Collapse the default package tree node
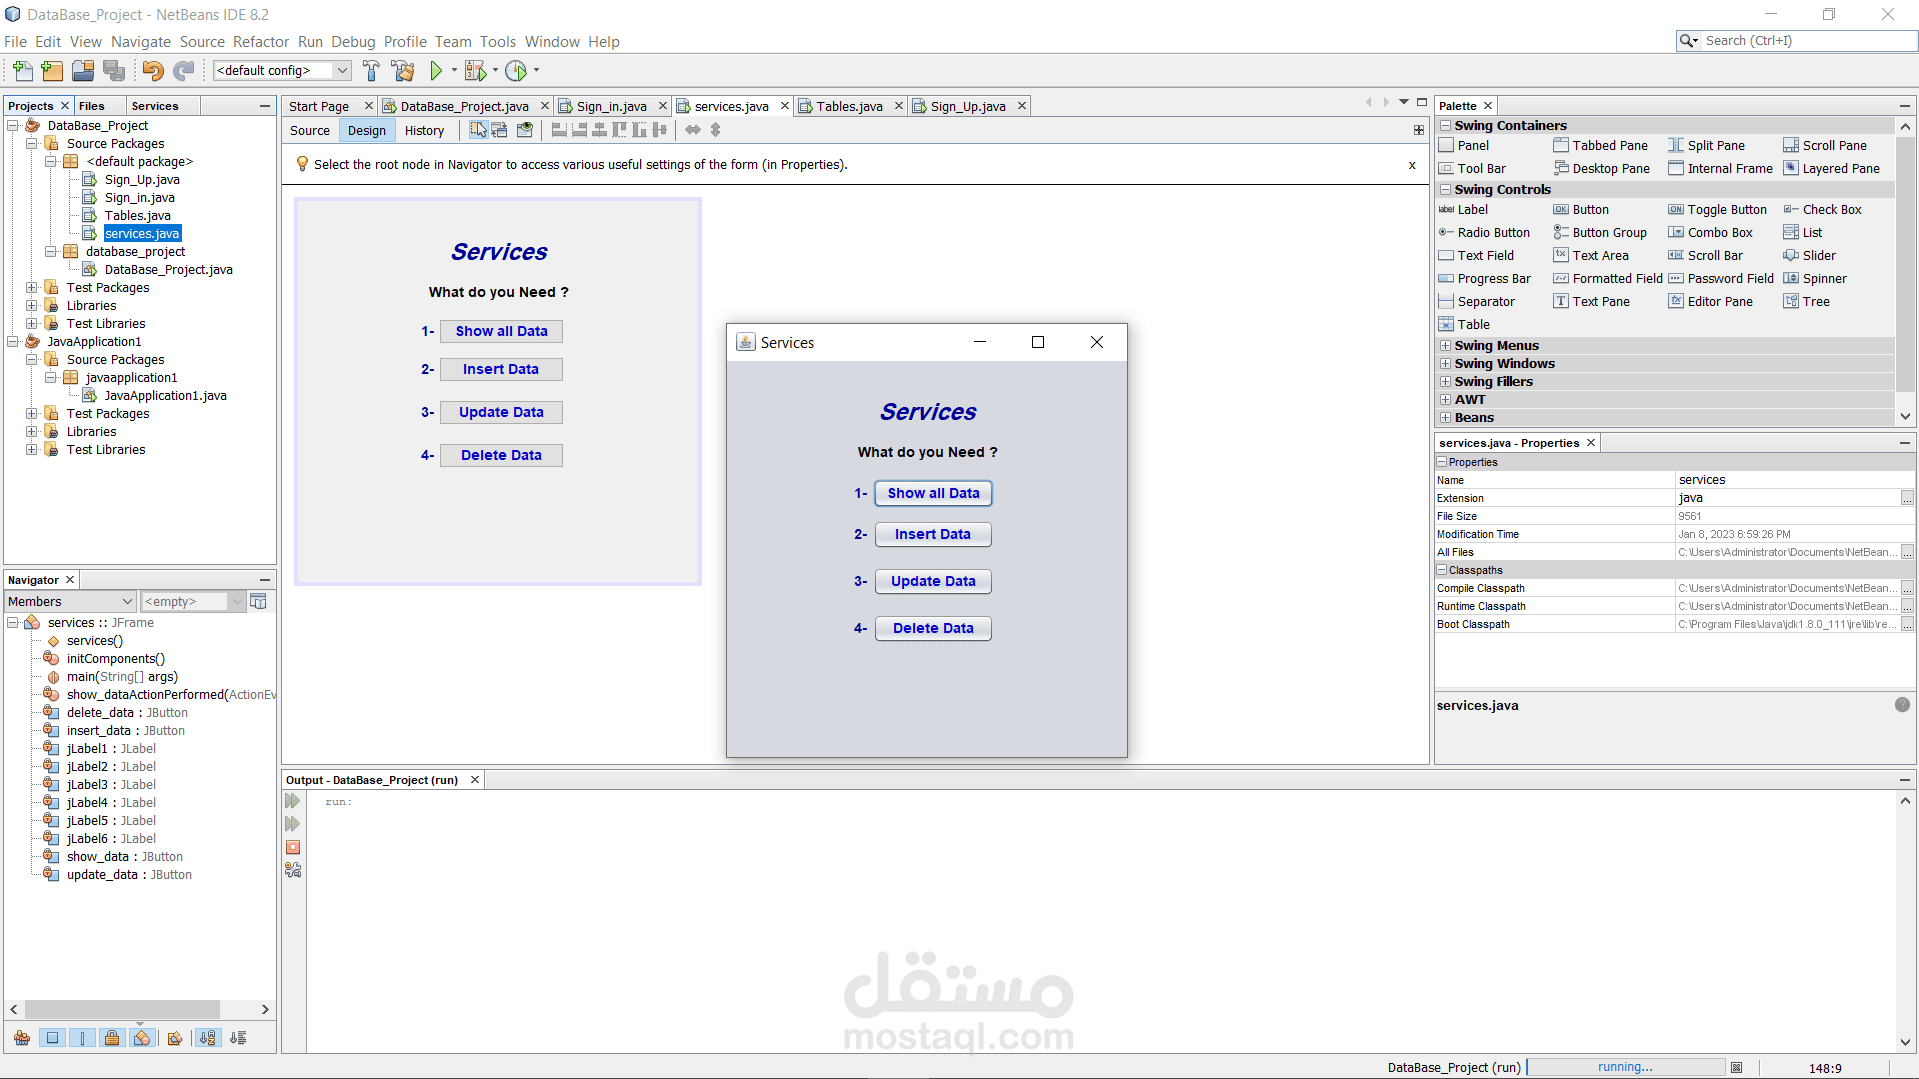This screenshot has width=1919, height=1079. tap(51, 162)
